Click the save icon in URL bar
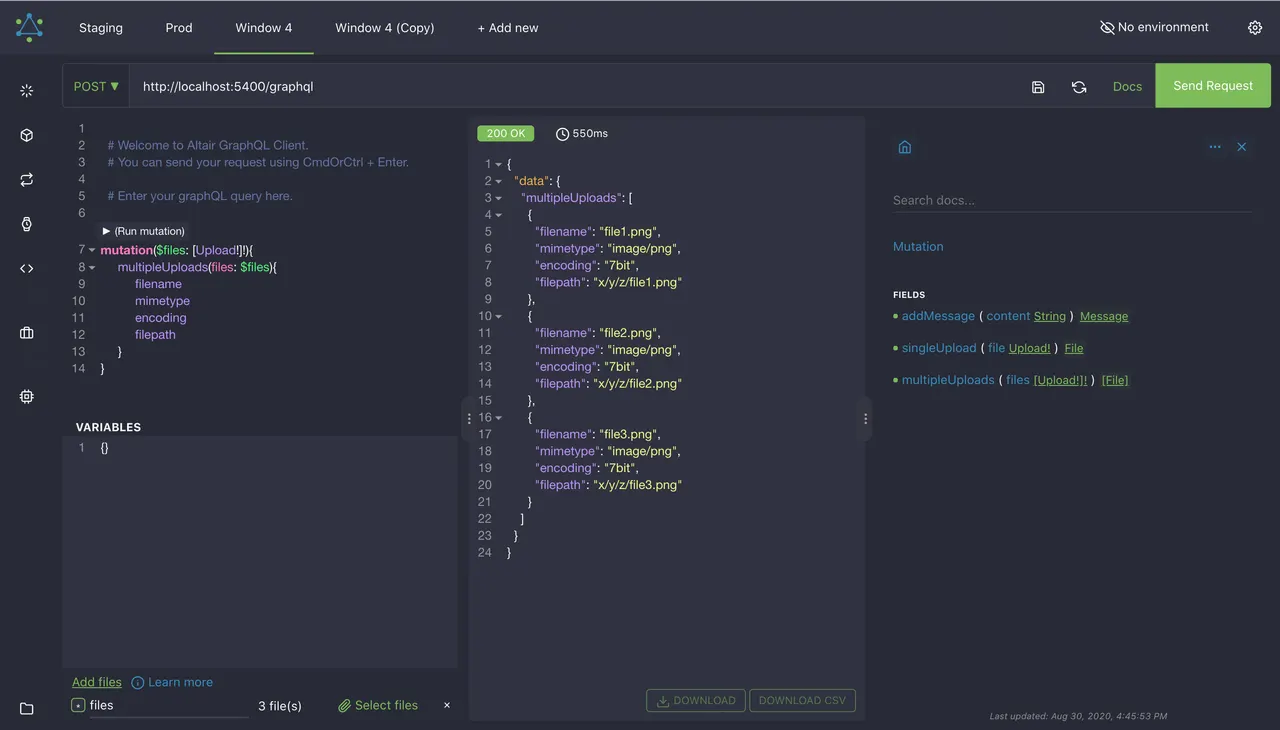Viewport: 1280px width, 730px height. (x=1038, y=87)
